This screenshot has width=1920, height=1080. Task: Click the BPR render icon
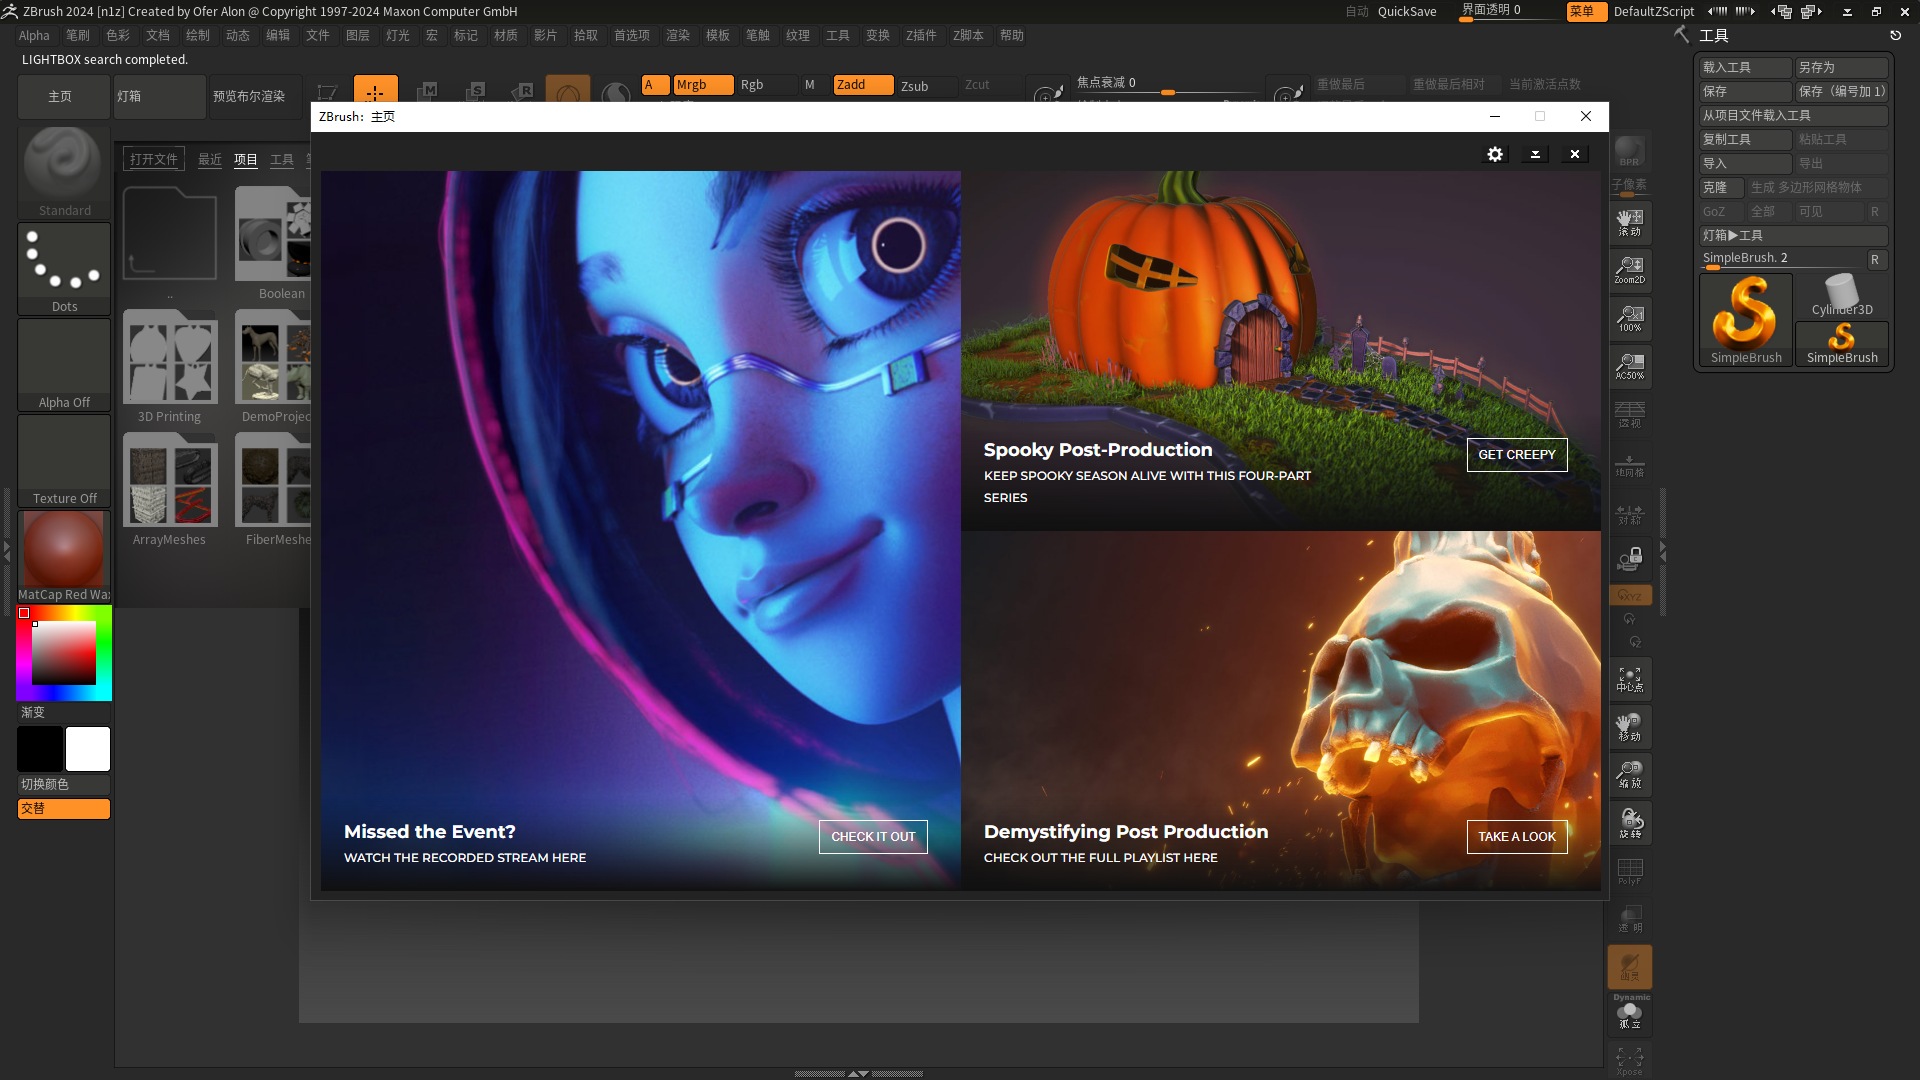click(1629, 152)
